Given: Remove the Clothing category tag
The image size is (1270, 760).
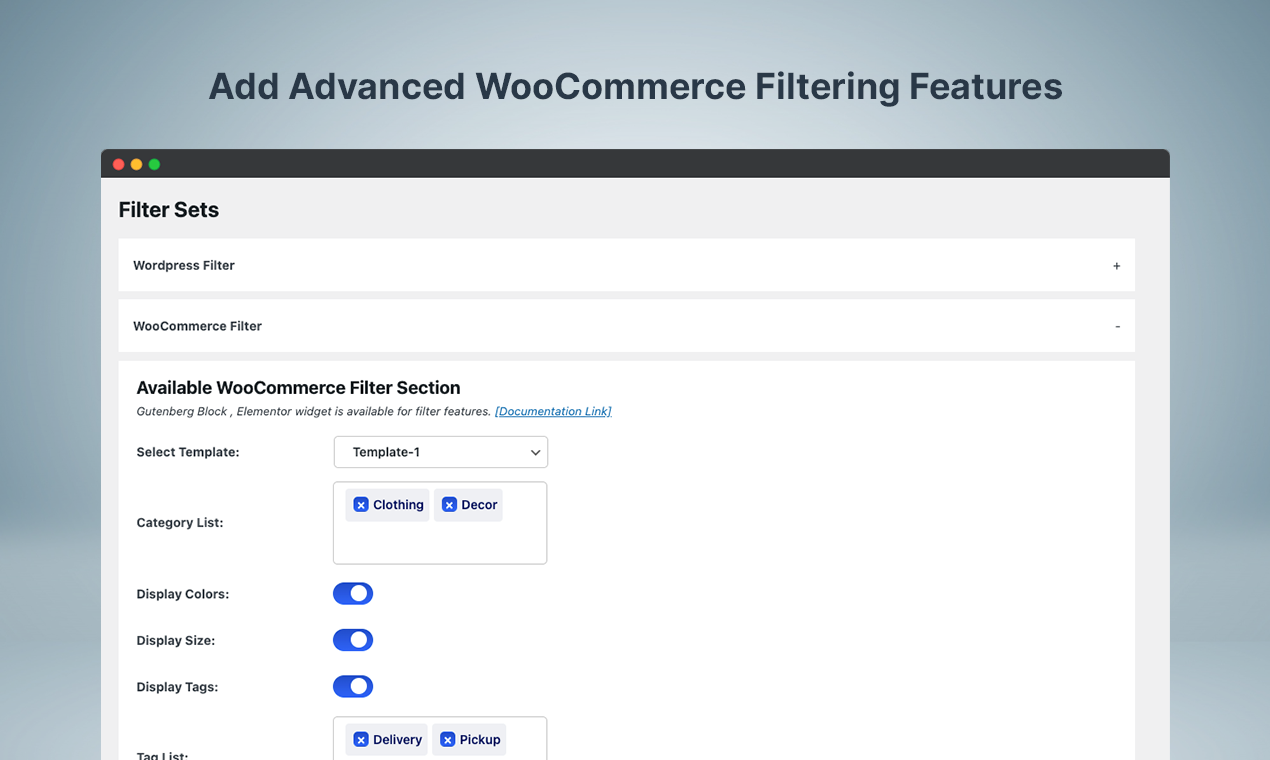Looking at the screenshot, I should (x=361, y=505).
